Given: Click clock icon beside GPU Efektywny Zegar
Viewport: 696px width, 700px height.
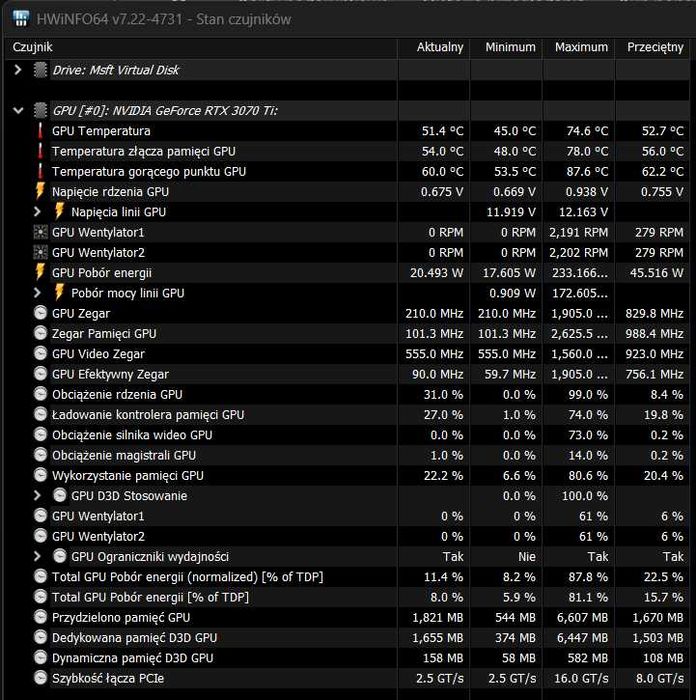Looking at the screenshot, I should tap(40, 374).
